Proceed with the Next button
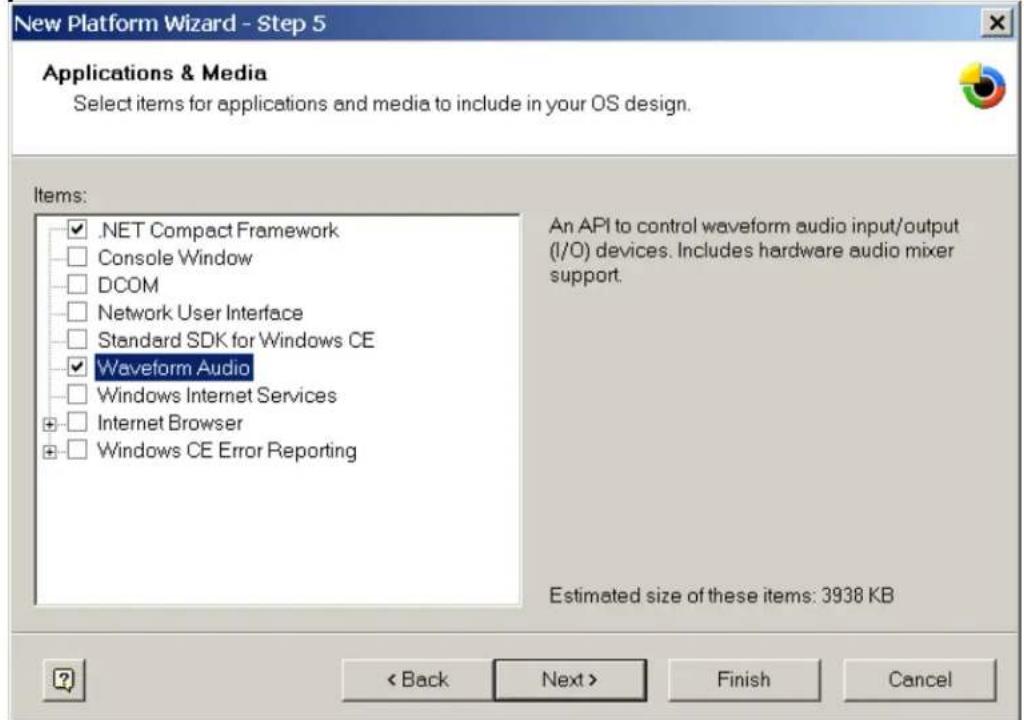This screenshot has width=1024, height=720. click(x=570, y=679)
